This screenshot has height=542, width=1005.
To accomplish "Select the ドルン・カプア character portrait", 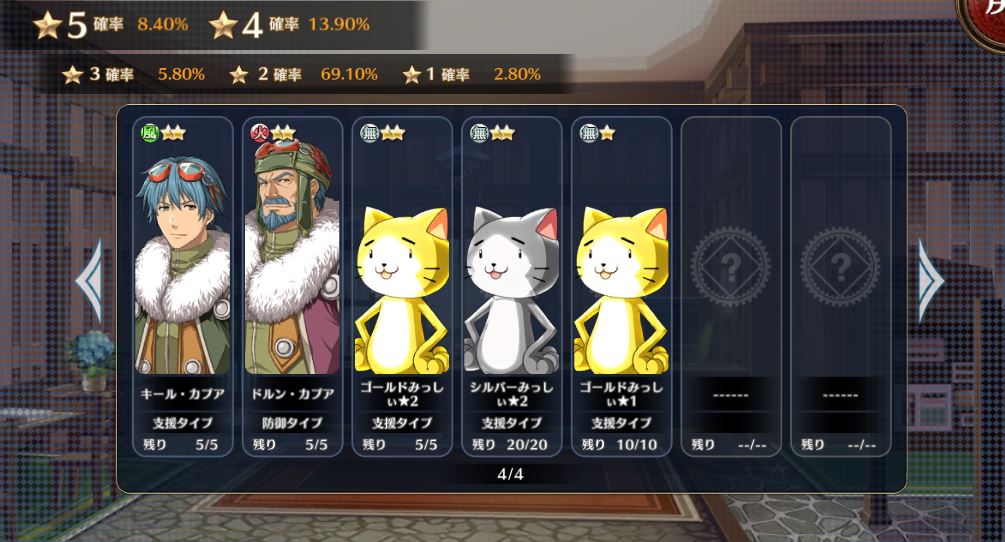I will point(292,256).
